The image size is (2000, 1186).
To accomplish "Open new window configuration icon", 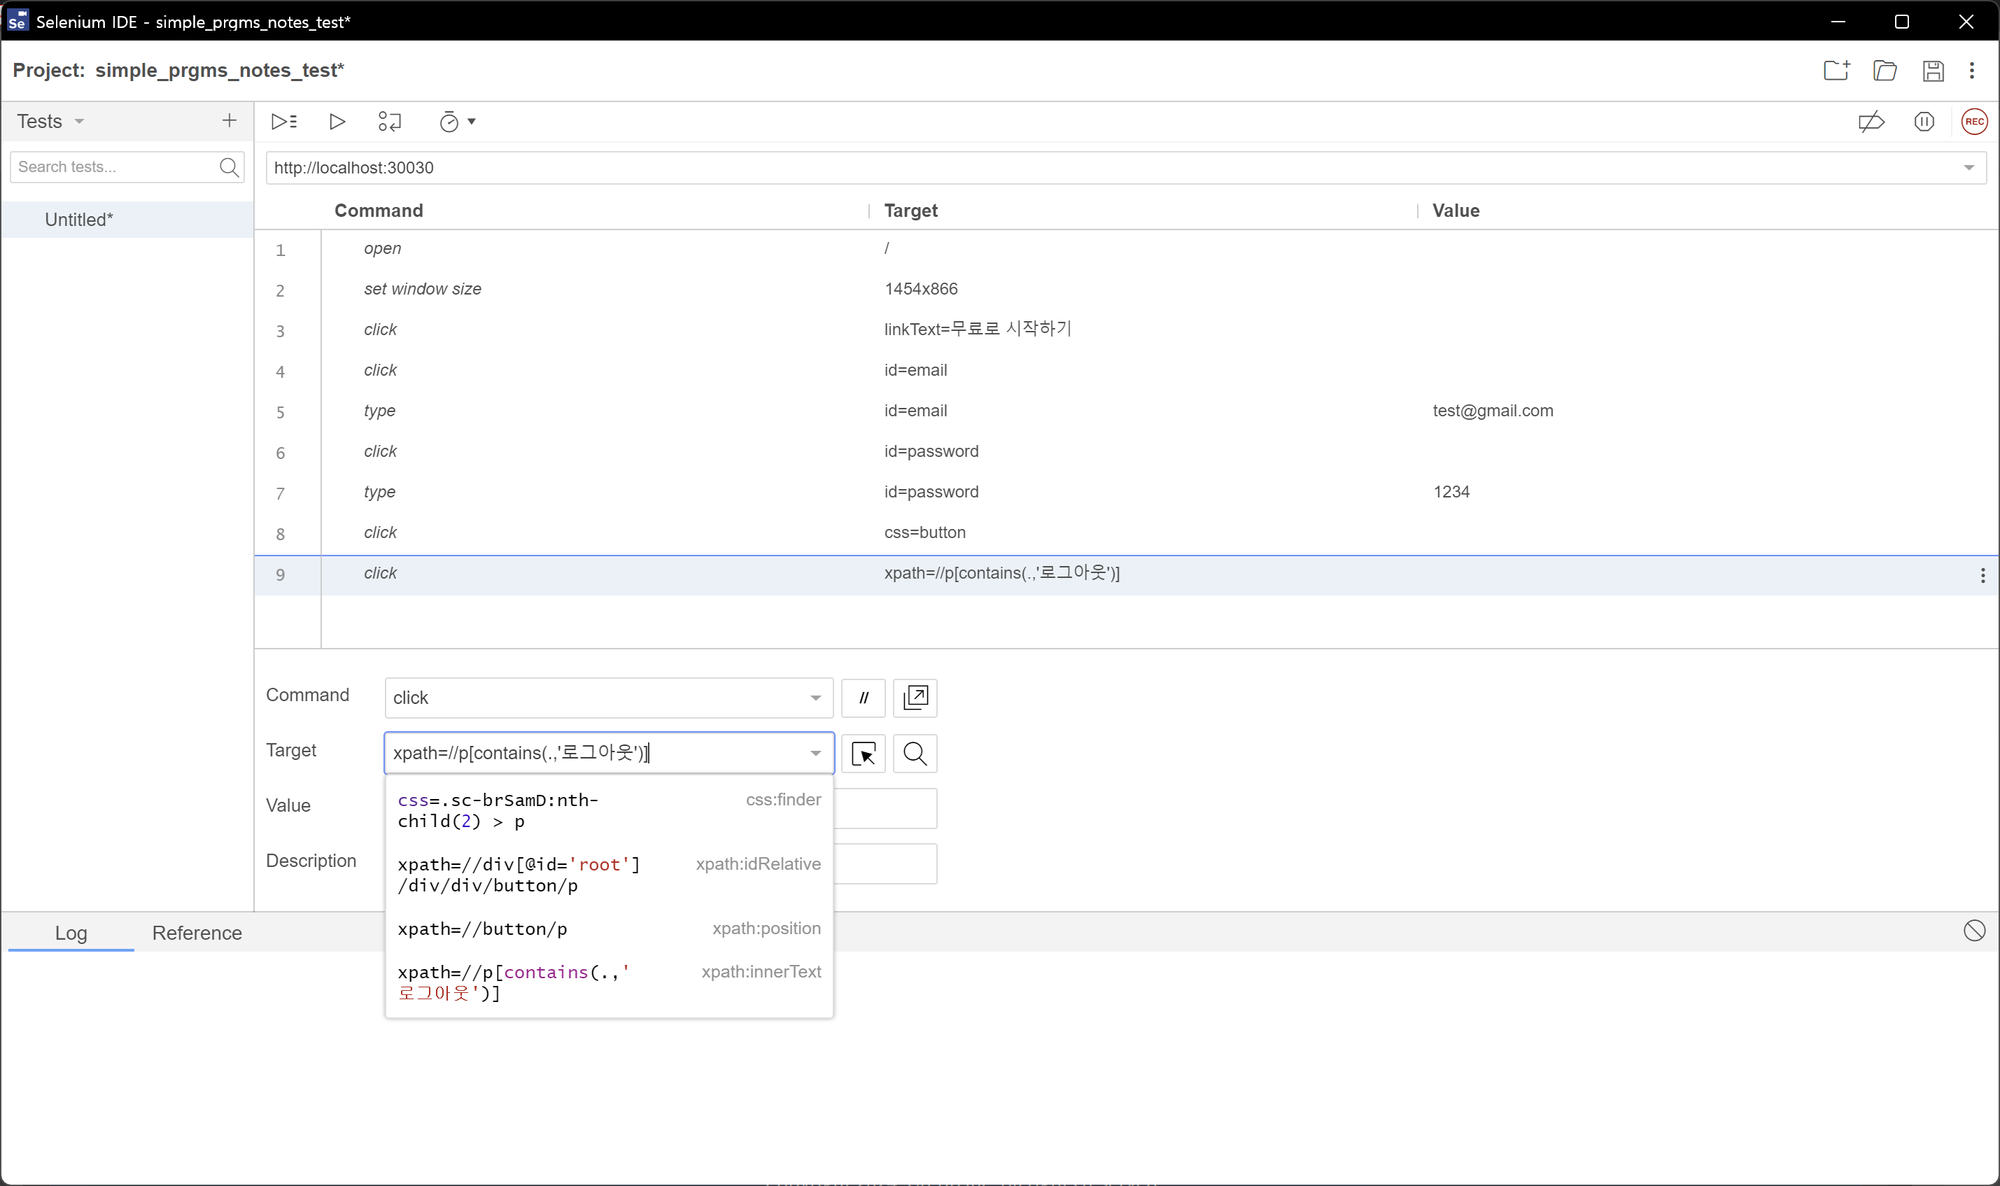I will pos(915,698).
